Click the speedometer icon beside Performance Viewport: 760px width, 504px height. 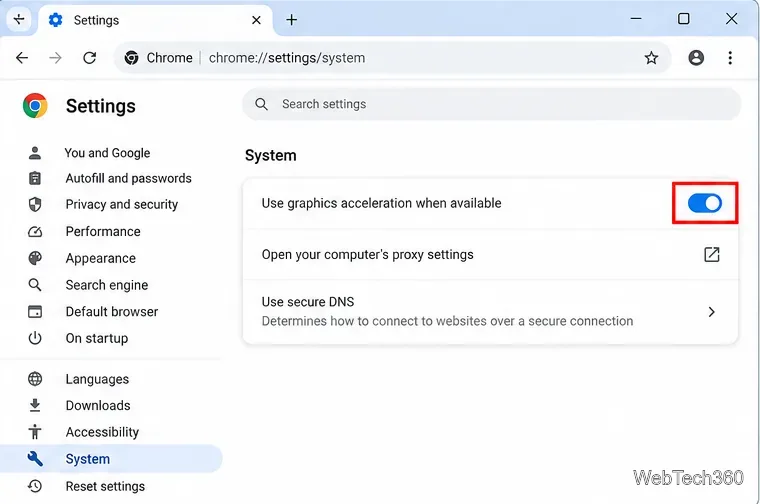click(x=35, y=232)
